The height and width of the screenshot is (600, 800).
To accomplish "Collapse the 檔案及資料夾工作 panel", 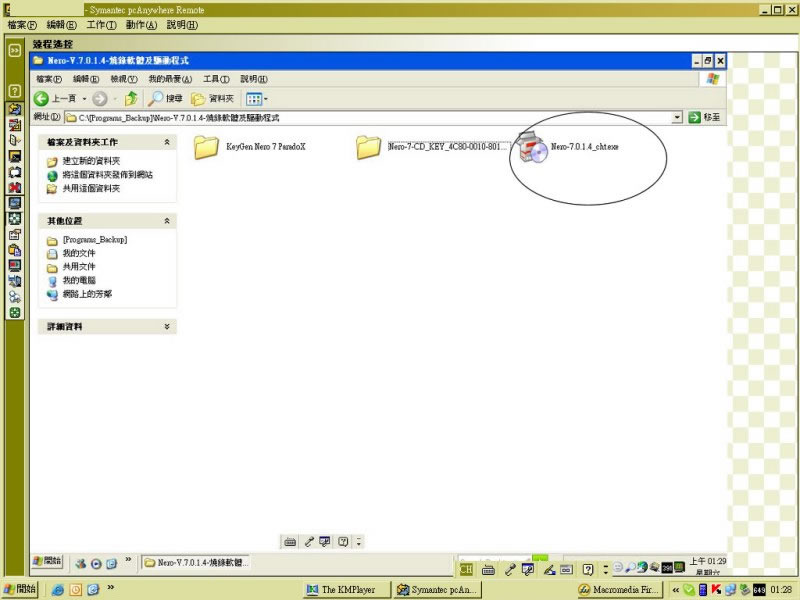I will 167,142.
